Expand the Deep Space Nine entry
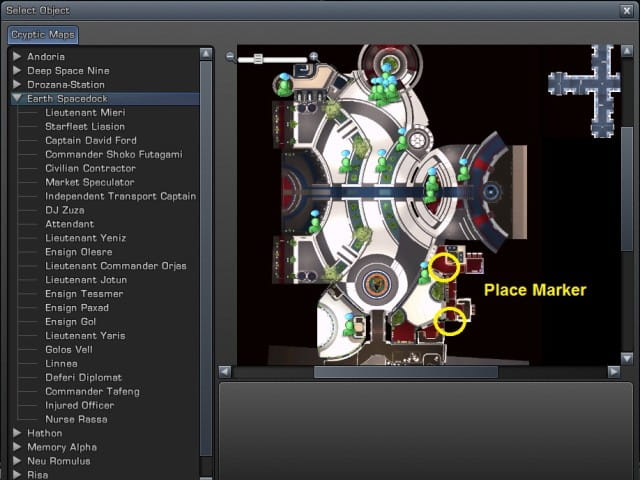The height and width of the screenshot is (480, 640). click(17, 71)
